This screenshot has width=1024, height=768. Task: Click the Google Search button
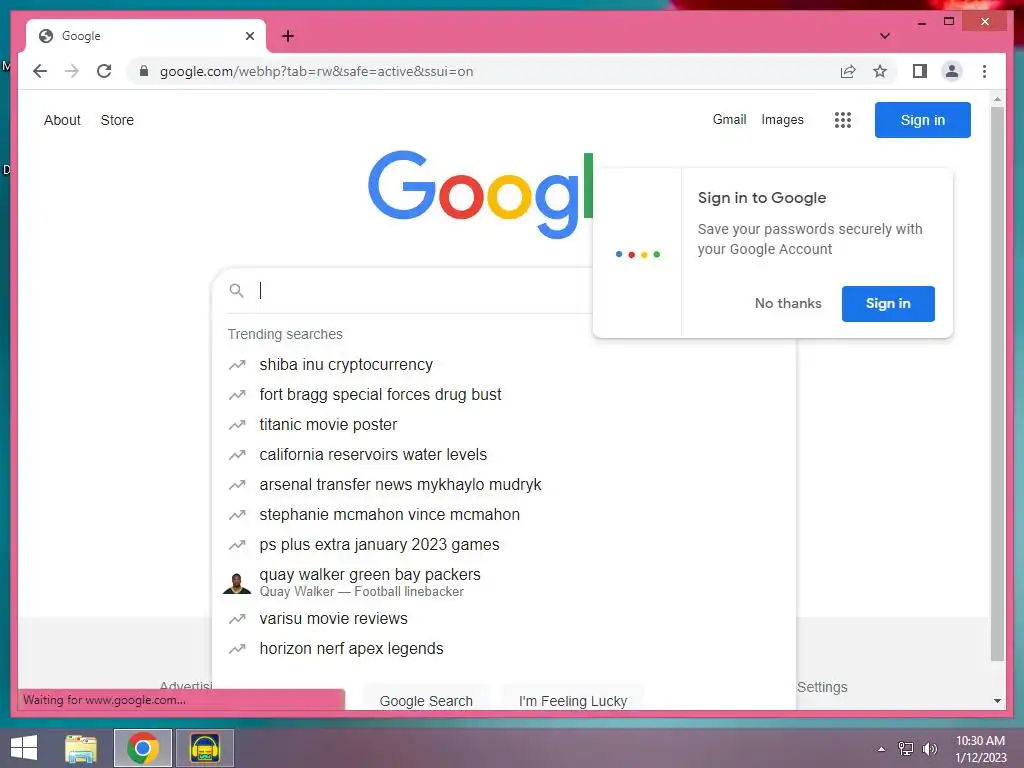click(426, 700)
